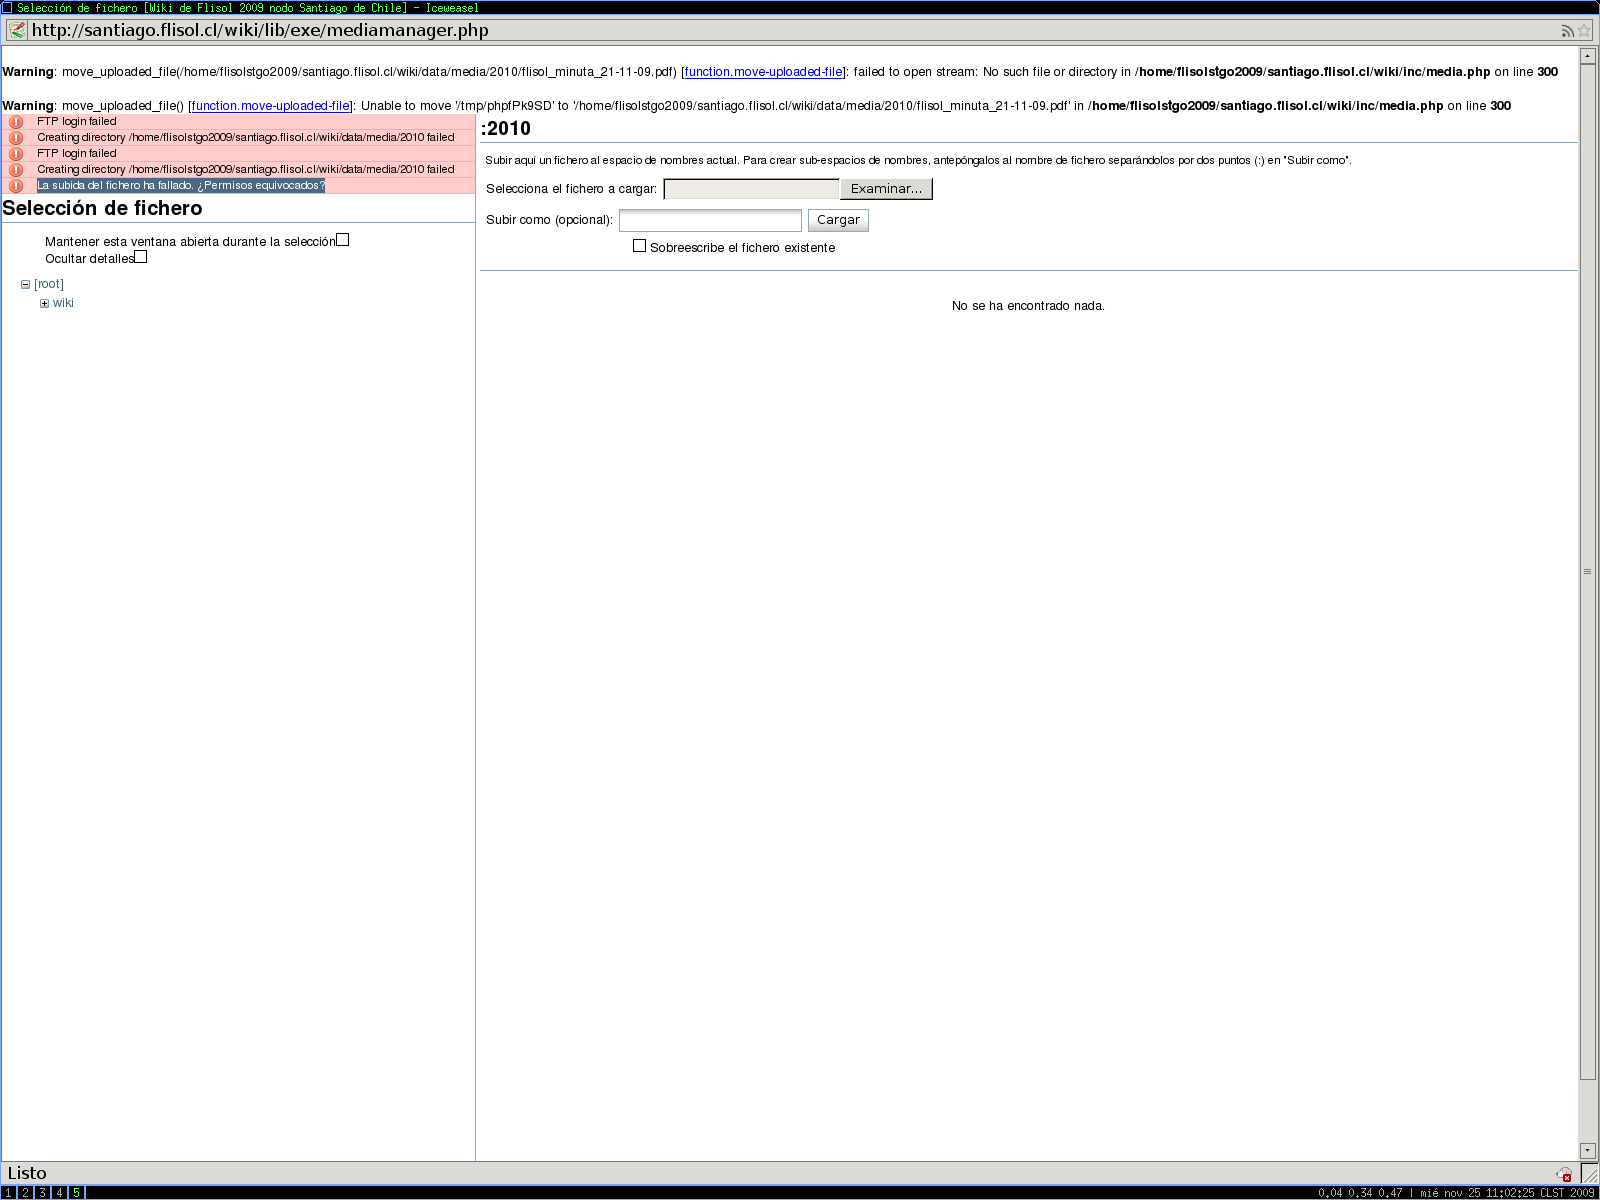1600x1200 pixels.
Task: Click the RSS feed icon in the address bar
Action: (1567, 31)
